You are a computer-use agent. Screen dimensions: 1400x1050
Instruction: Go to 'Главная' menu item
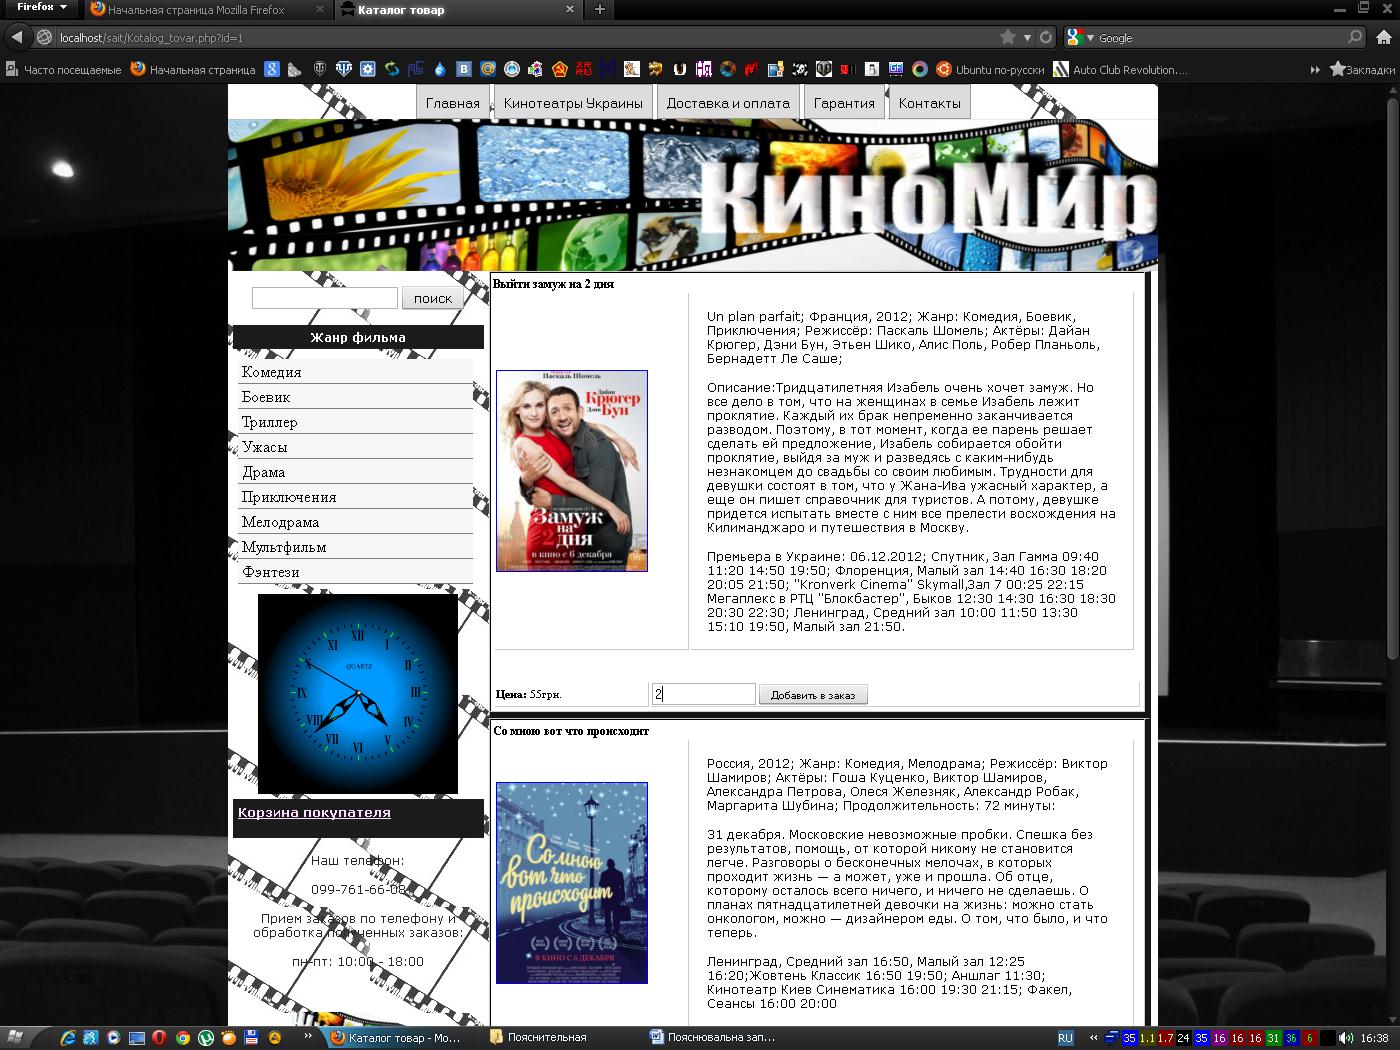pos(453,103)
